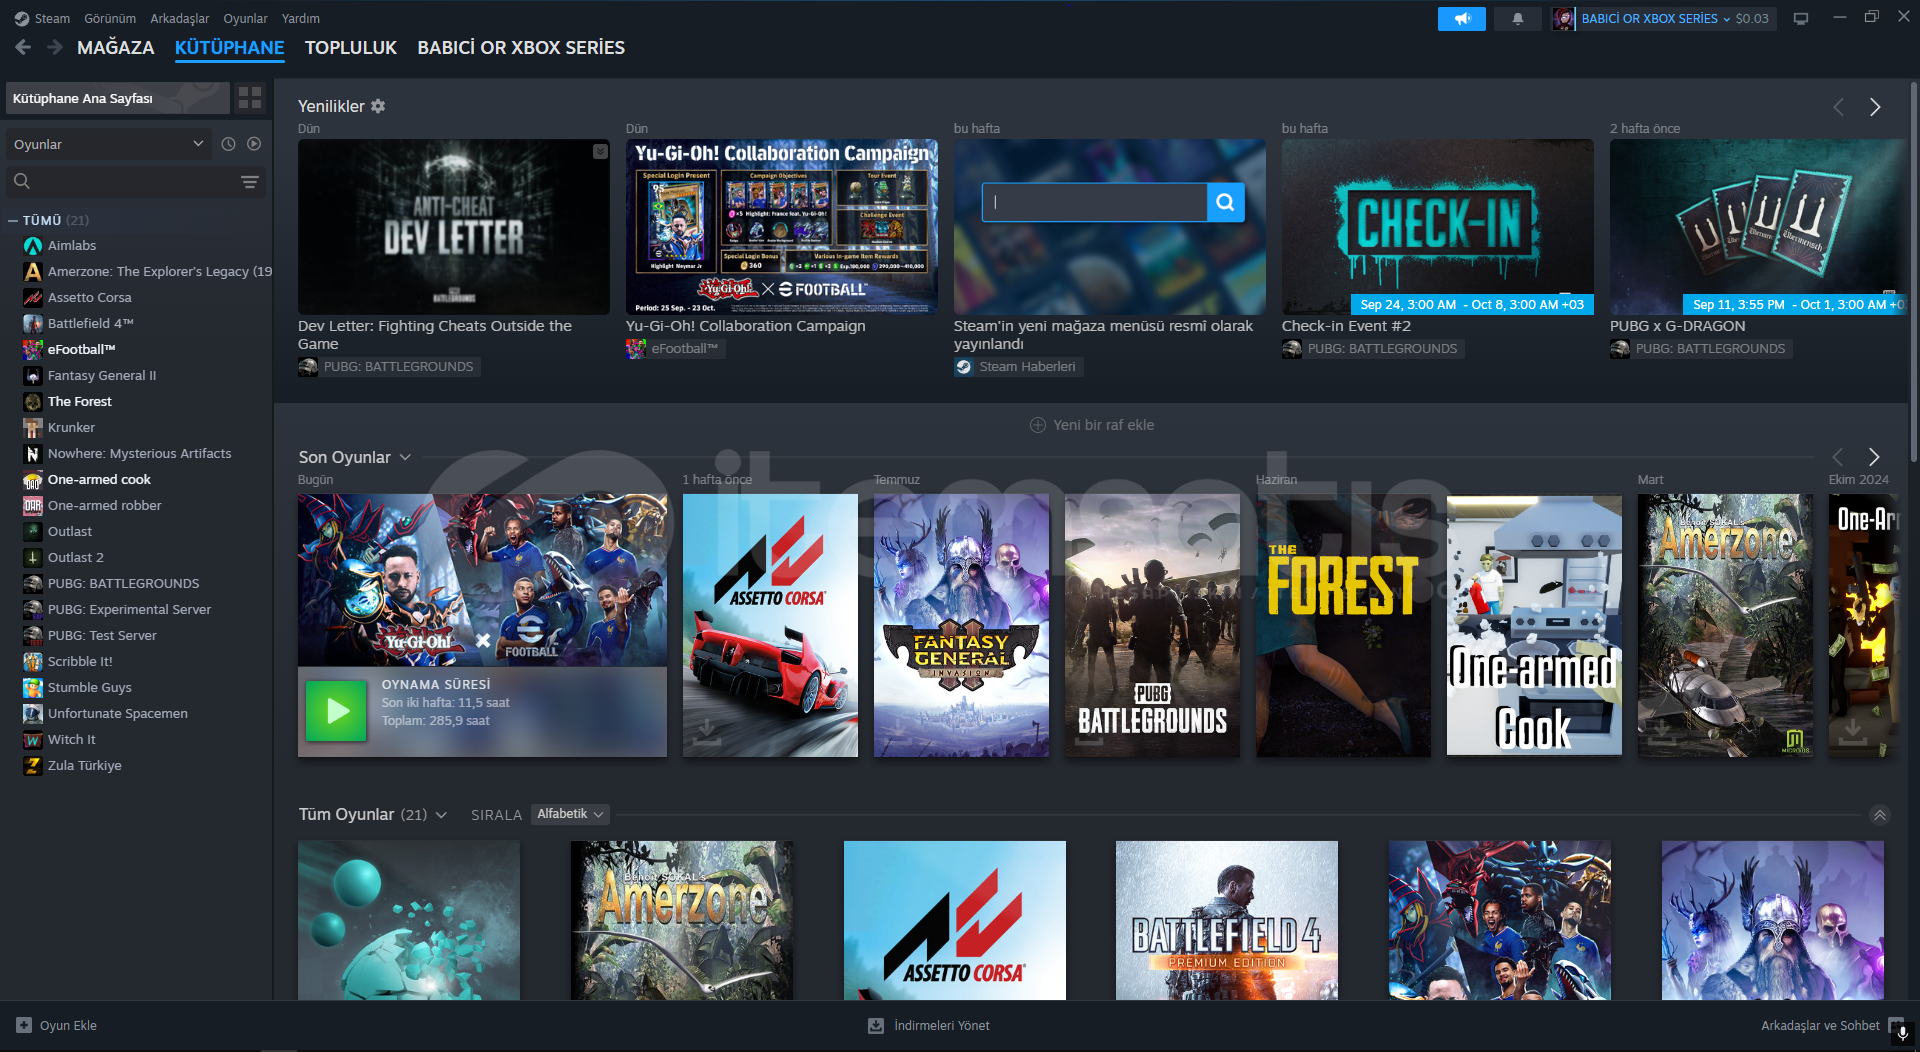Viewport: 1920px width, 1052px height.
Task: Go to Kütüphane Ana Sayfası
Action: [x=118, y=98]
